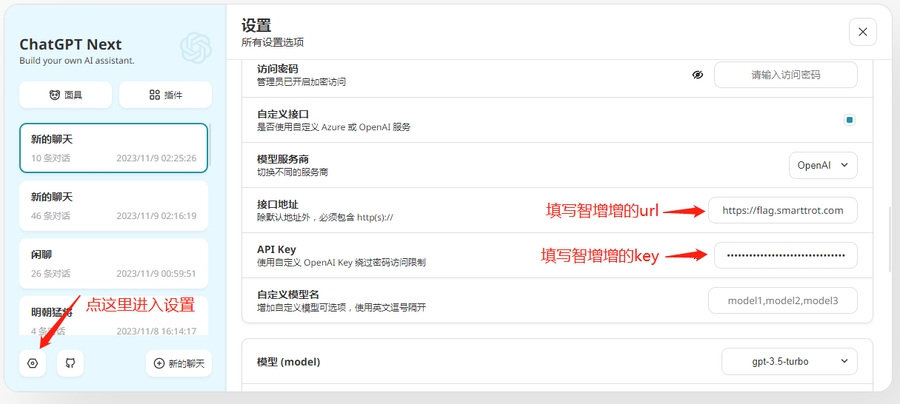
Task: Click the GitHub icon in sidebar
Action: point(70,364)
